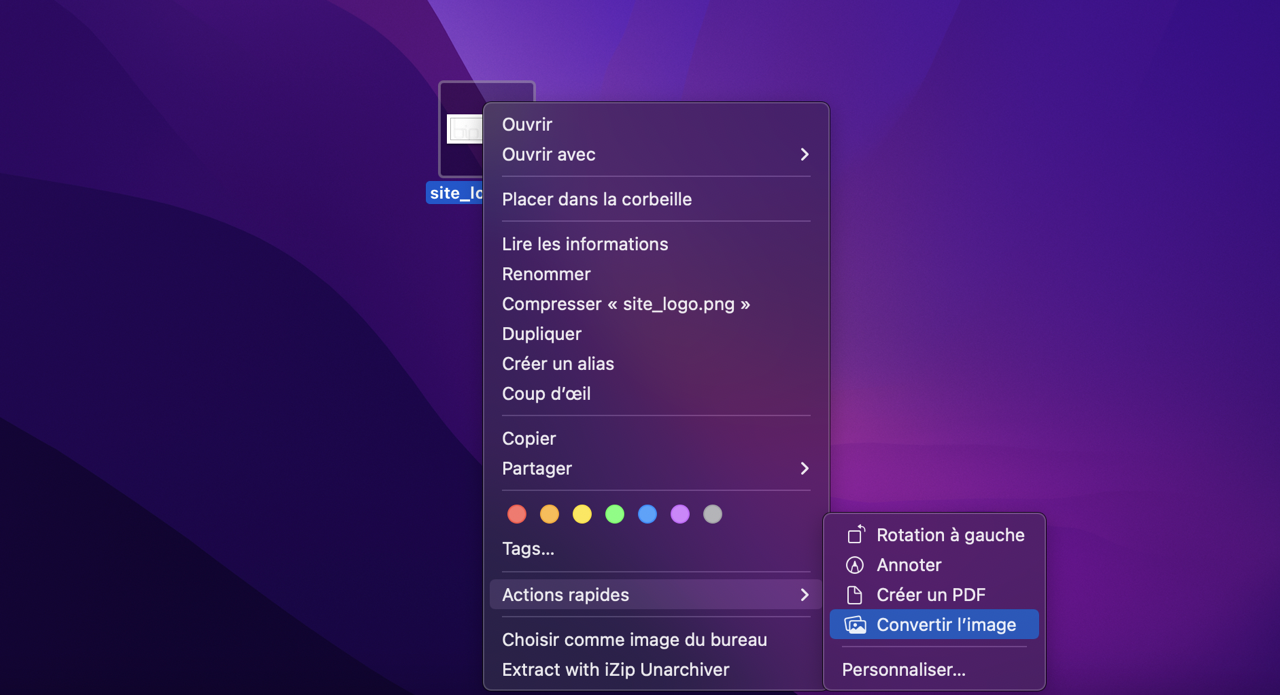This screenshot has width=1280, height=695.
Task: Expand the Partager submenu arrow
Action: (804, 469)
